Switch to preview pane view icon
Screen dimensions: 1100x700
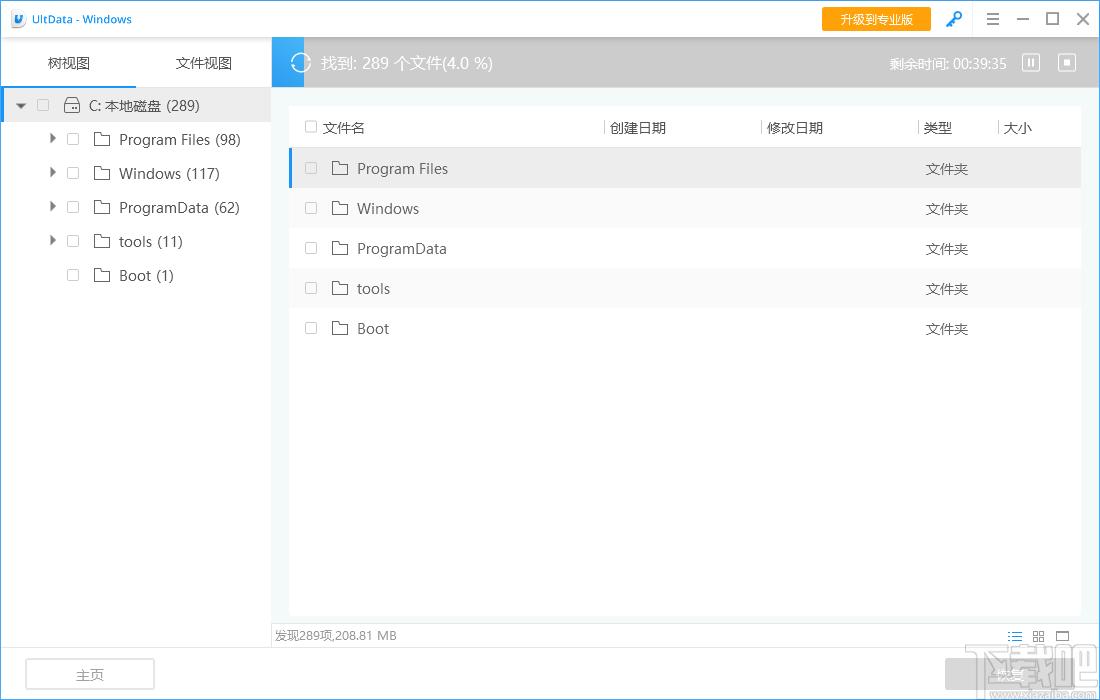click(x=1062, y=636)
